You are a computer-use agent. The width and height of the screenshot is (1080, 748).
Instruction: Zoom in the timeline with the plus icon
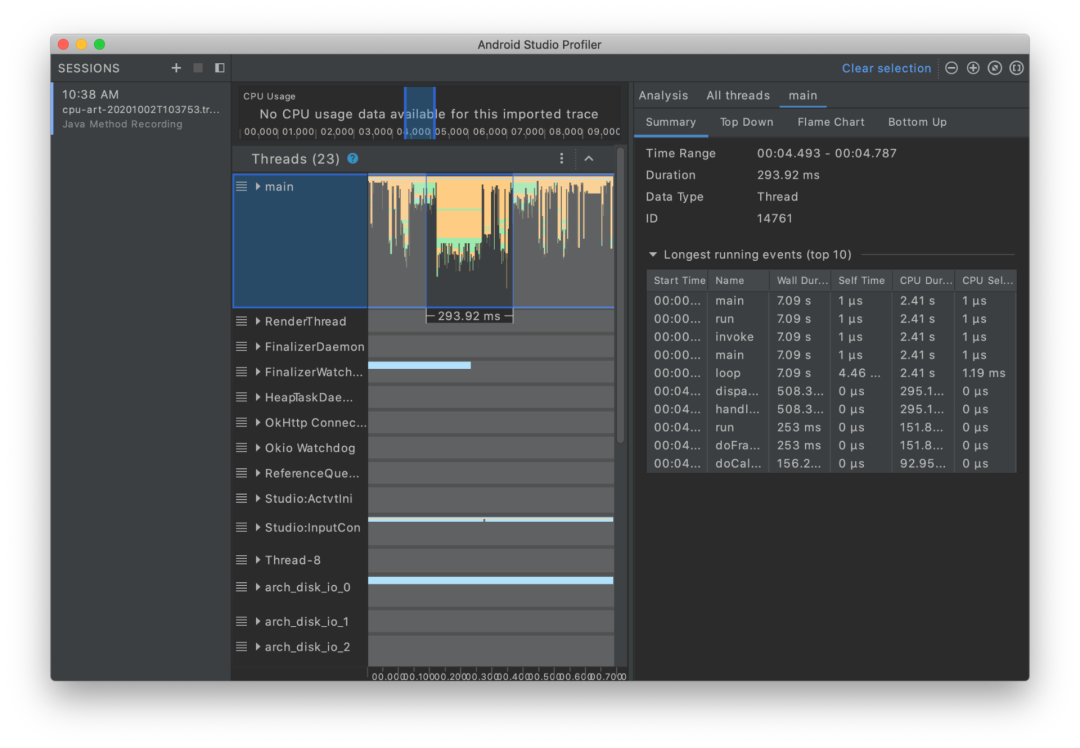tap(973, 68)
